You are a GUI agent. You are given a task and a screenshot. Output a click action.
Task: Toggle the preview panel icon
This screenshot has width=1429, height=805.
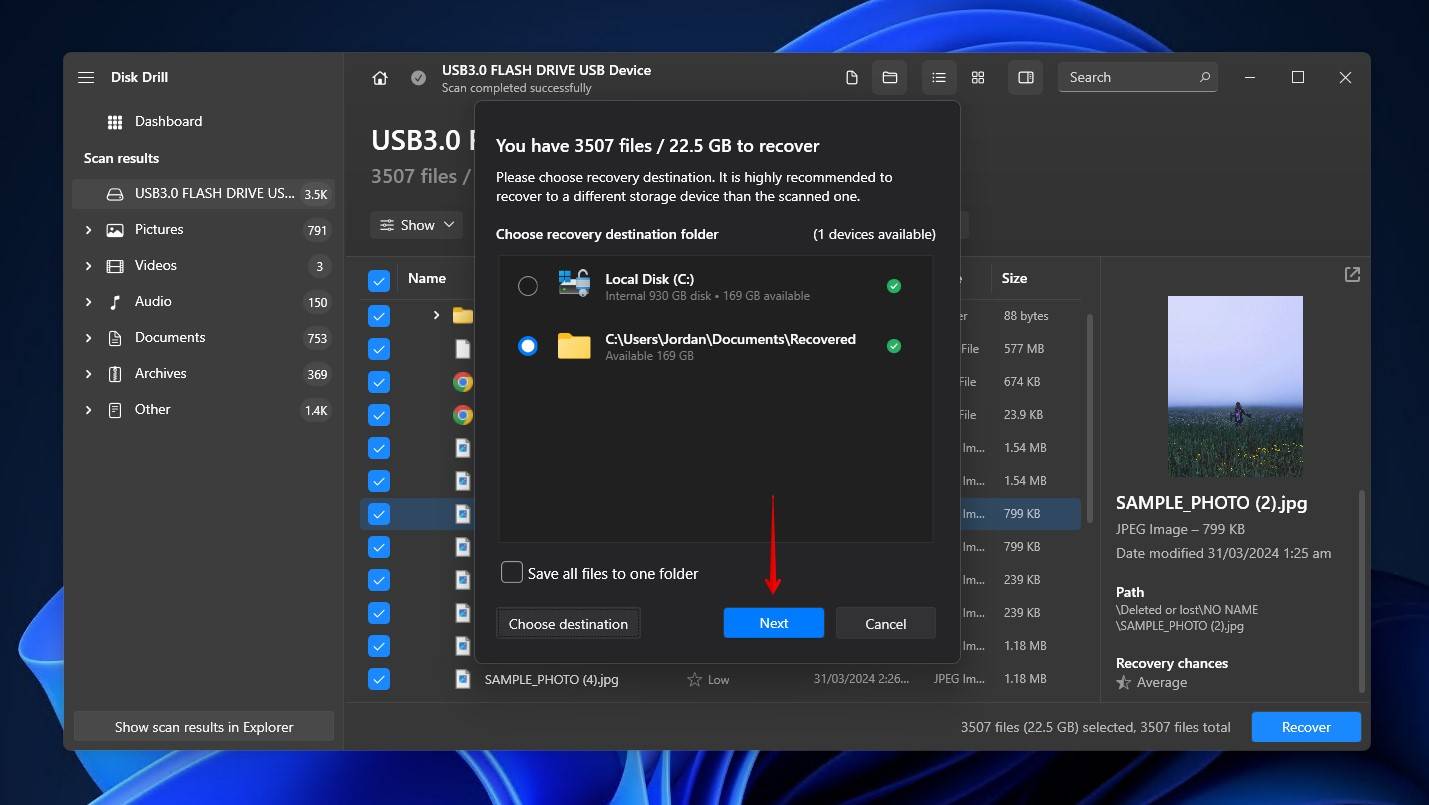tap(1026, 77)
